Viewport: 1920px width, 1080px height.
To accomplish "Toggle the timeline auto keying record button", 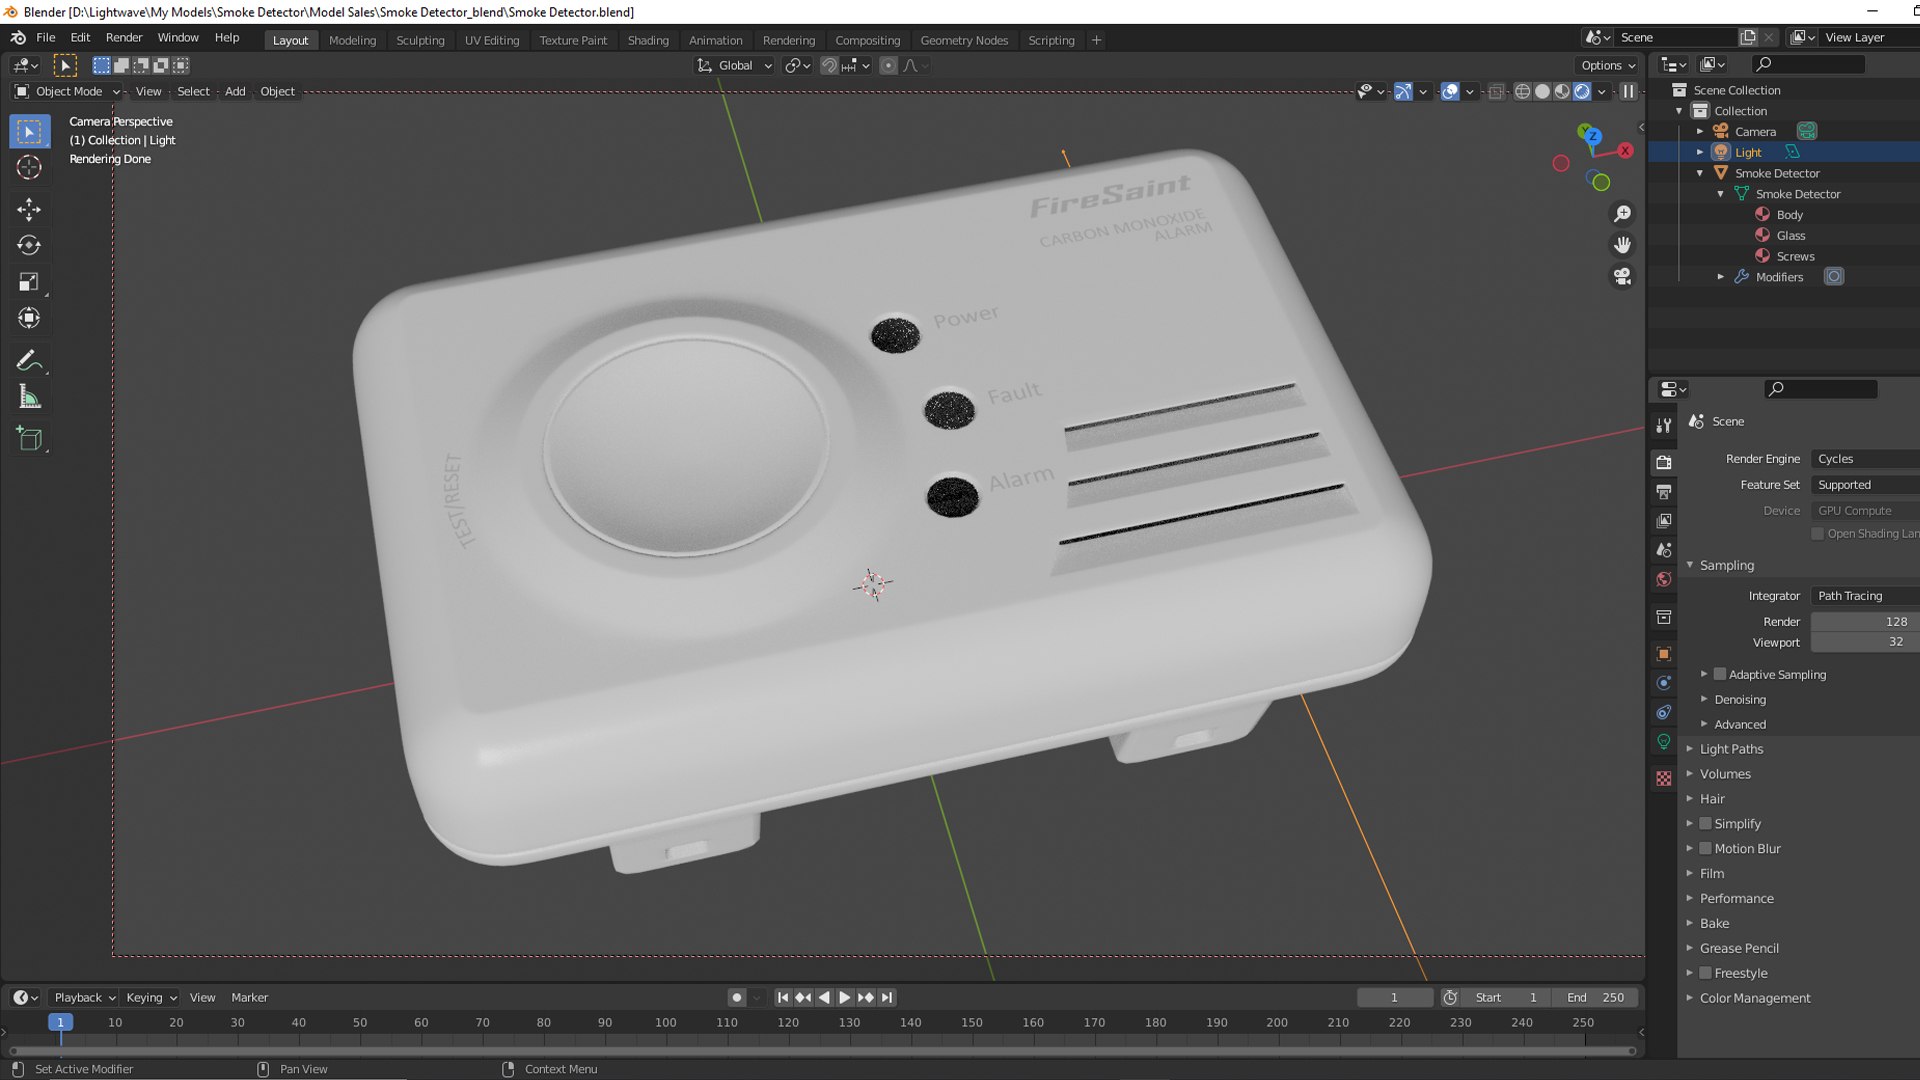I will 737,997.
